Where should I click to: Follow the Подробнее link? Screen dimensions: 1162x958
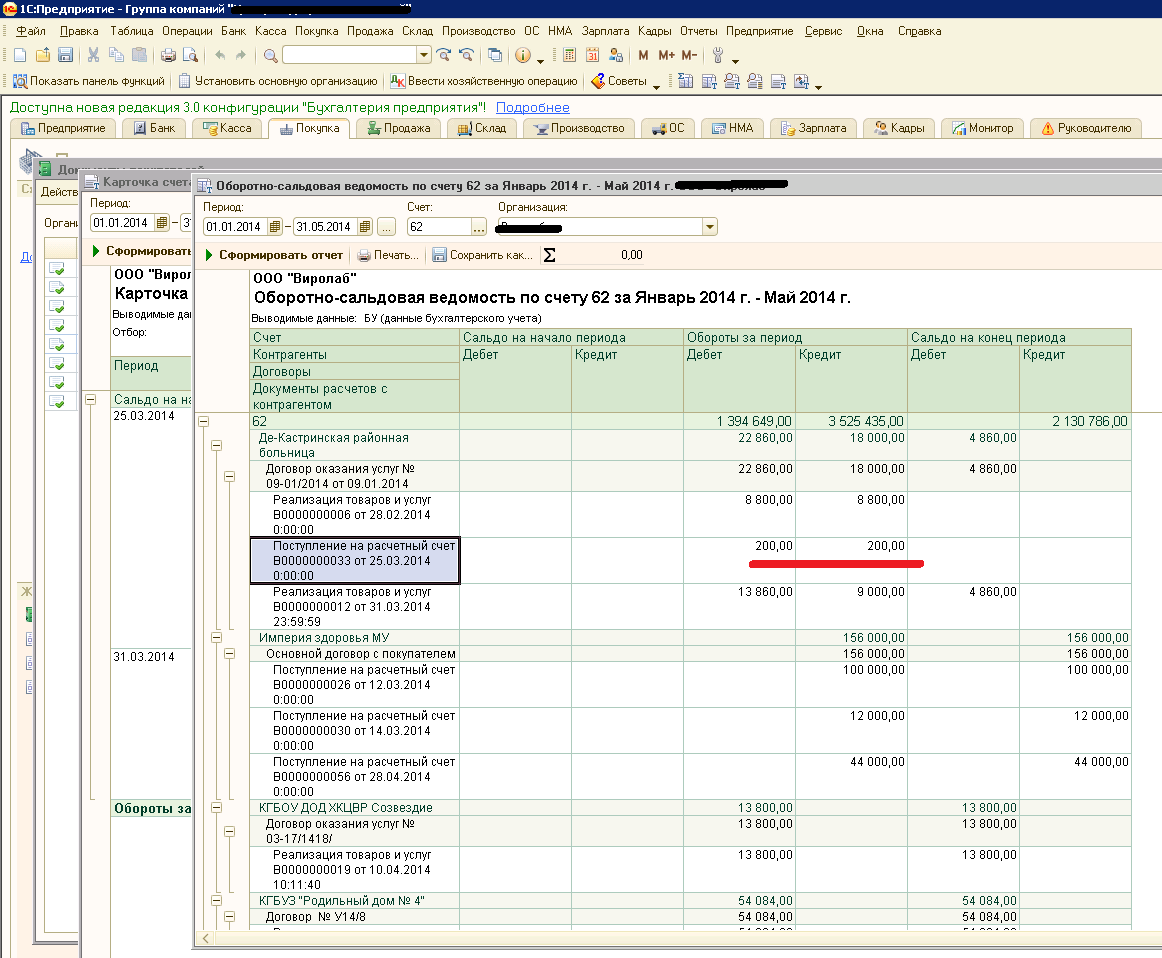point(532,107)
